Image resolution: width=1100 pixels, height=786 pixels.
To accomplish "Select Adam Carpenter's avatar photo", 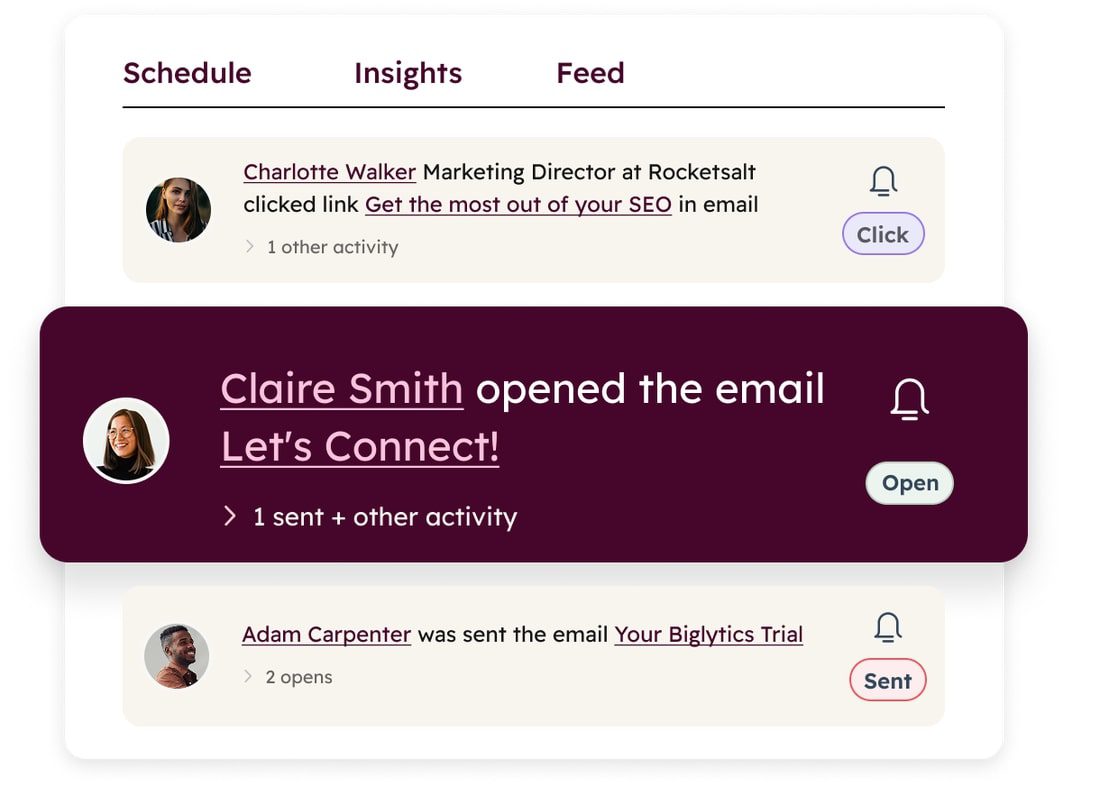I will (x=177, y=655).
